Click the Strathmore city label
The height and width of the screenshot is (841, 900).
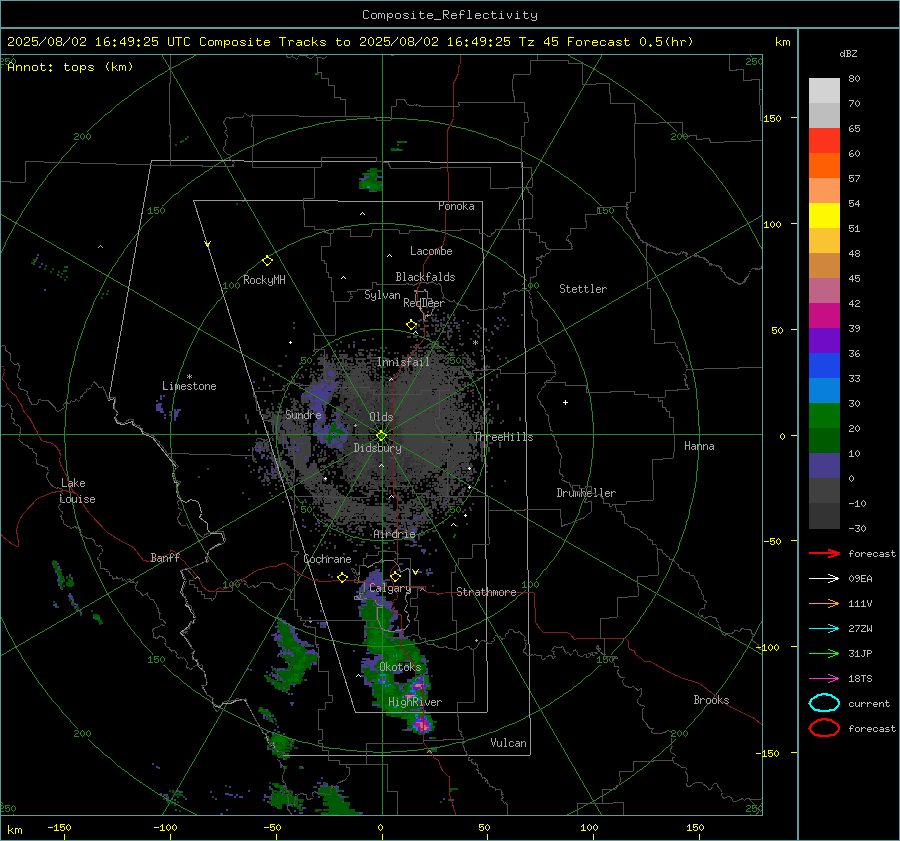coord(486,592)
